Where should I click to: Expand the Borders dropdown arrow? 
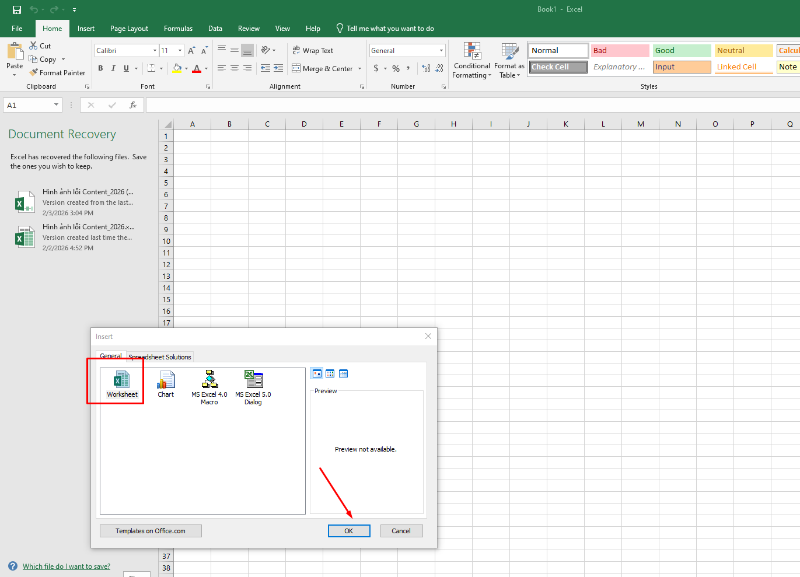tap(161, 68)
